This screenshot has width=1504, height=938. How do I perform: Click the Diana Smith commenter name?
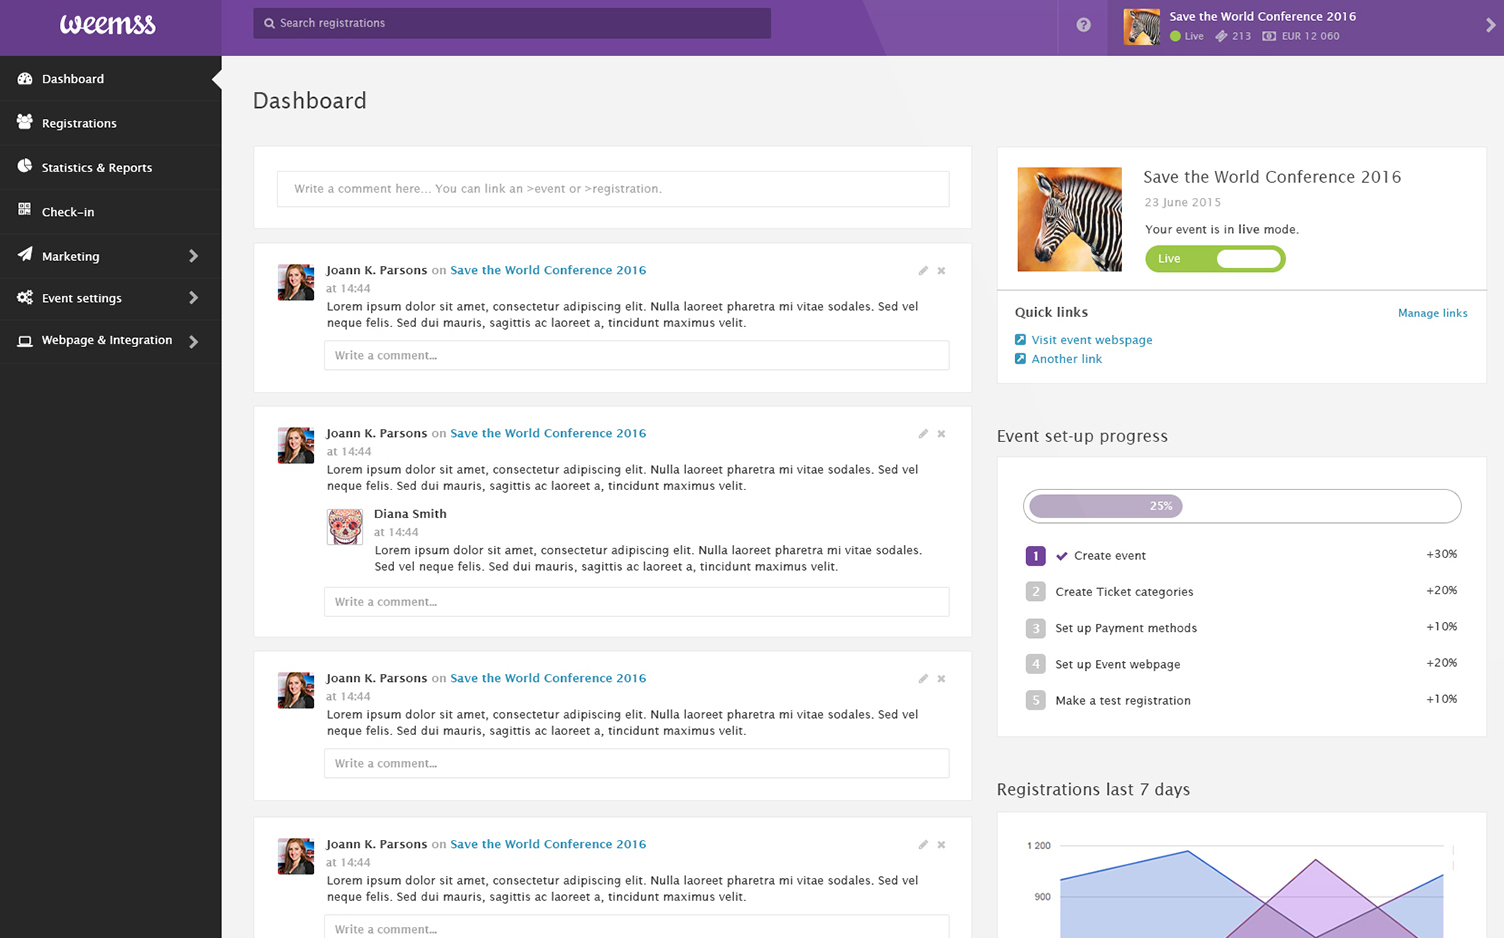410,514
